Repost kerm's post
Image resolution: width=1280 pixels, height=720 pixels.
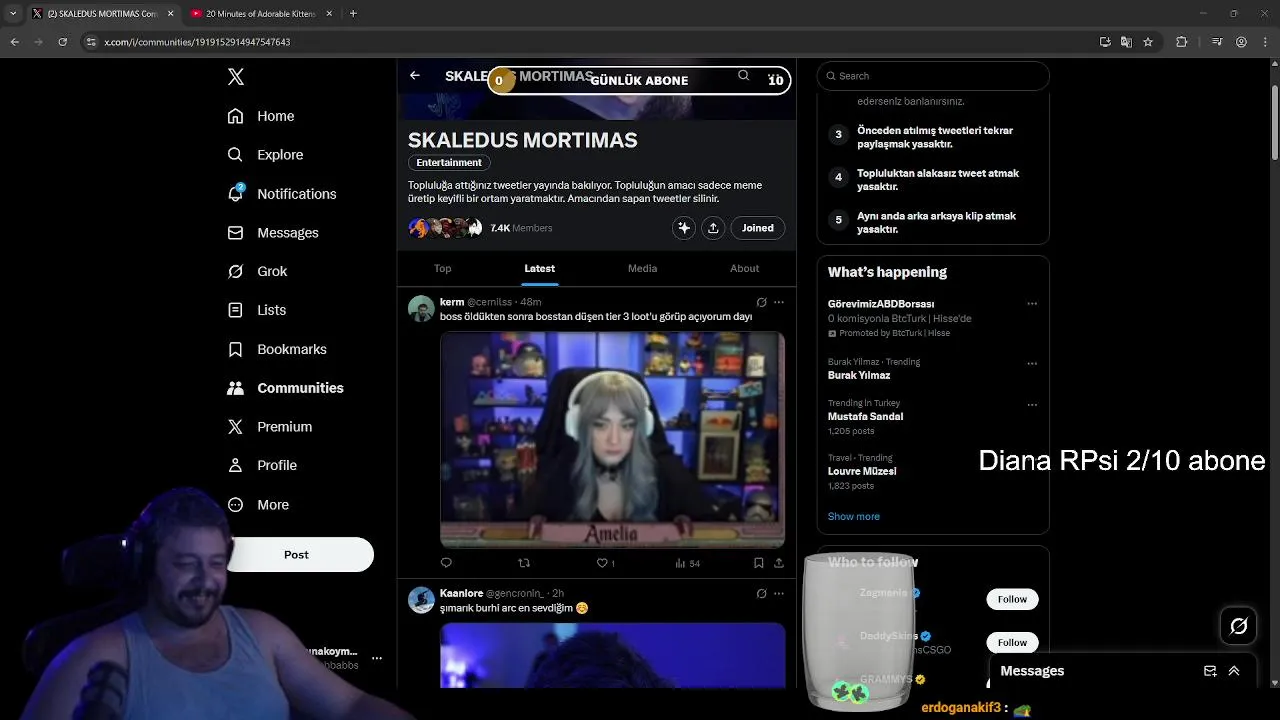pyautogui.click(x=524, y=563)
